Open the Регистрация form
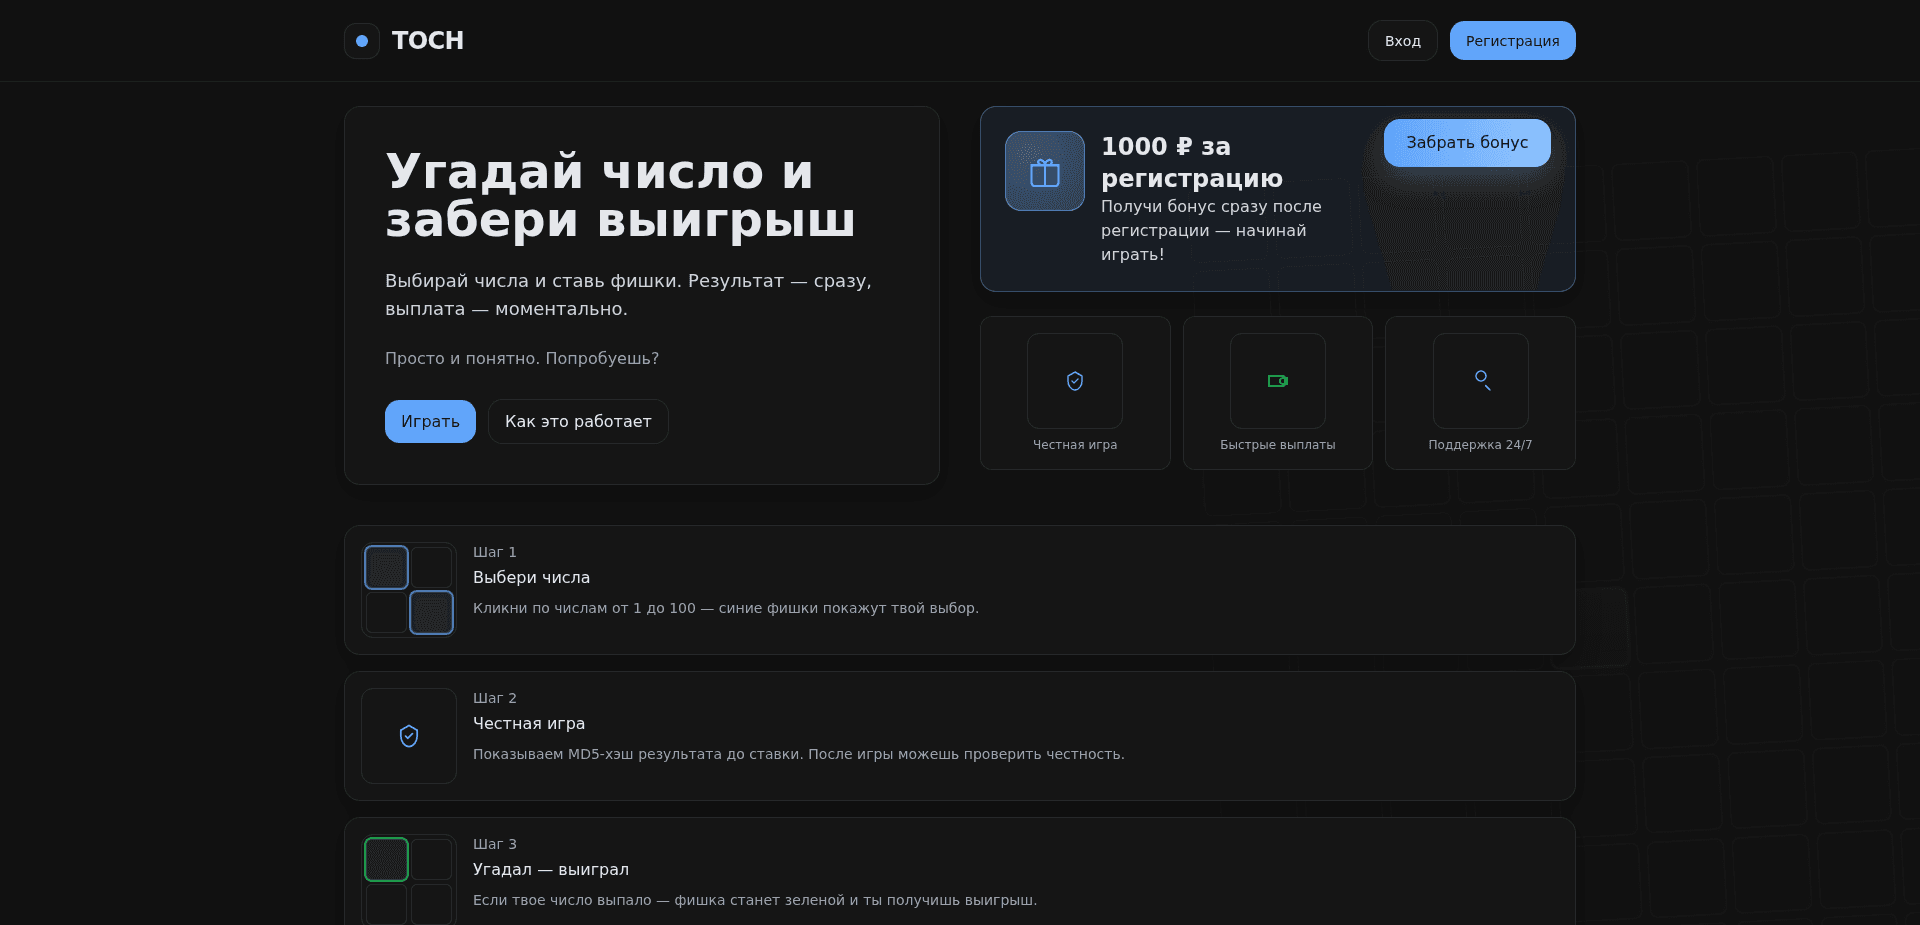Image resolution: width=1920 pixels, height=925 pixels. coord(1512,40)
